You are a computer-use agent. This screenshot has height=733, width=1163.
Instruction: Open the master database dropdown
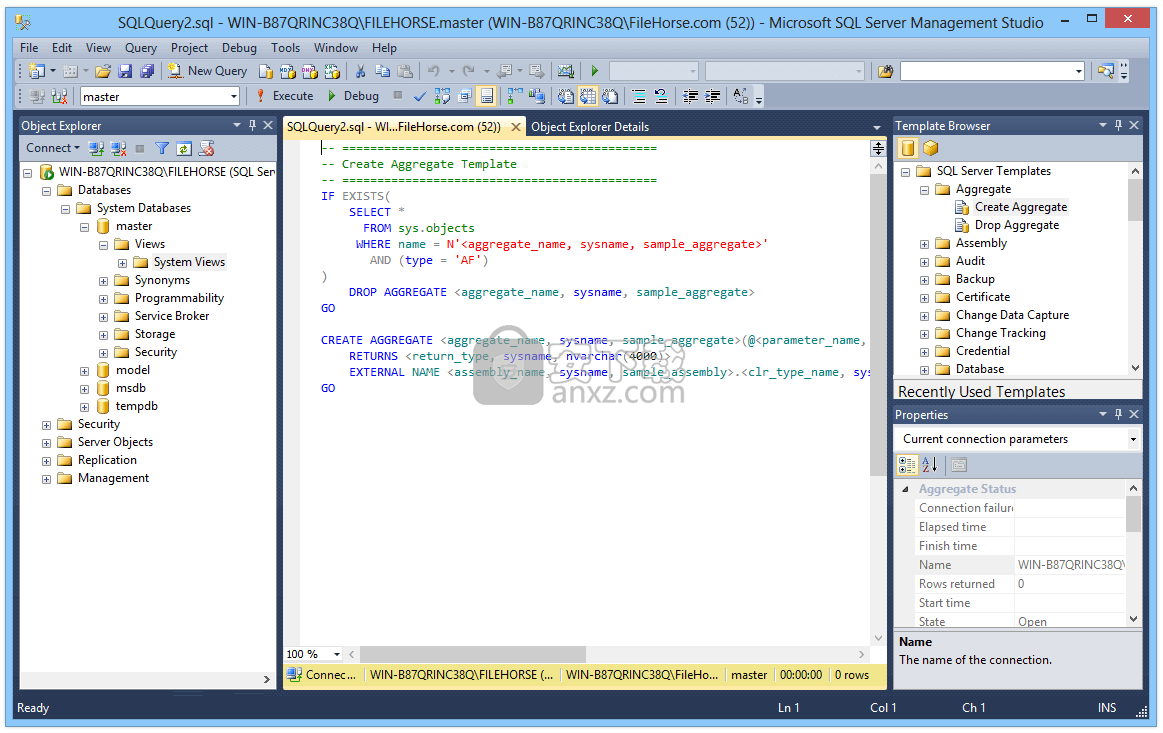234,96
